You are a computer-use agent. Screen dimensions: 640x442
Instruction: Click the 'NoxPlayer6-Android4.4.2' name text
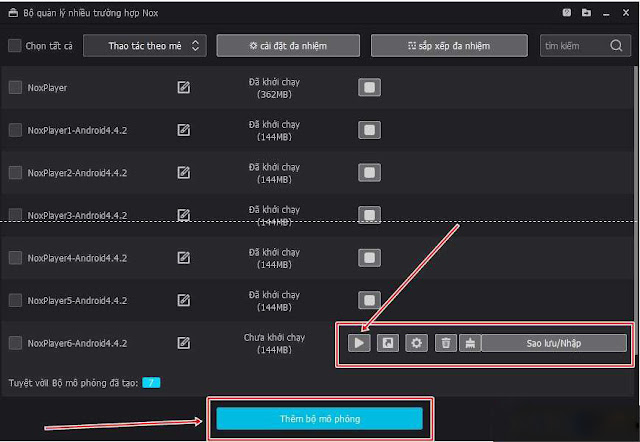77,343
